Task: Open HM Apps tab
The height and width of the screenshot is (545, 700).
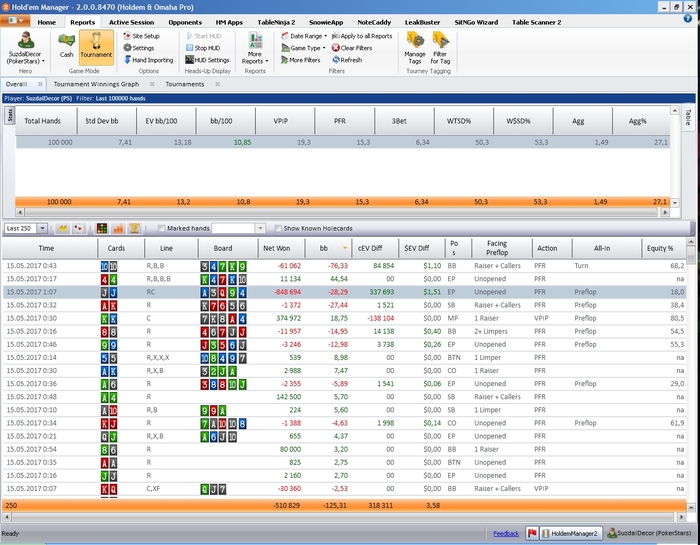Action: tap(229, 22)
